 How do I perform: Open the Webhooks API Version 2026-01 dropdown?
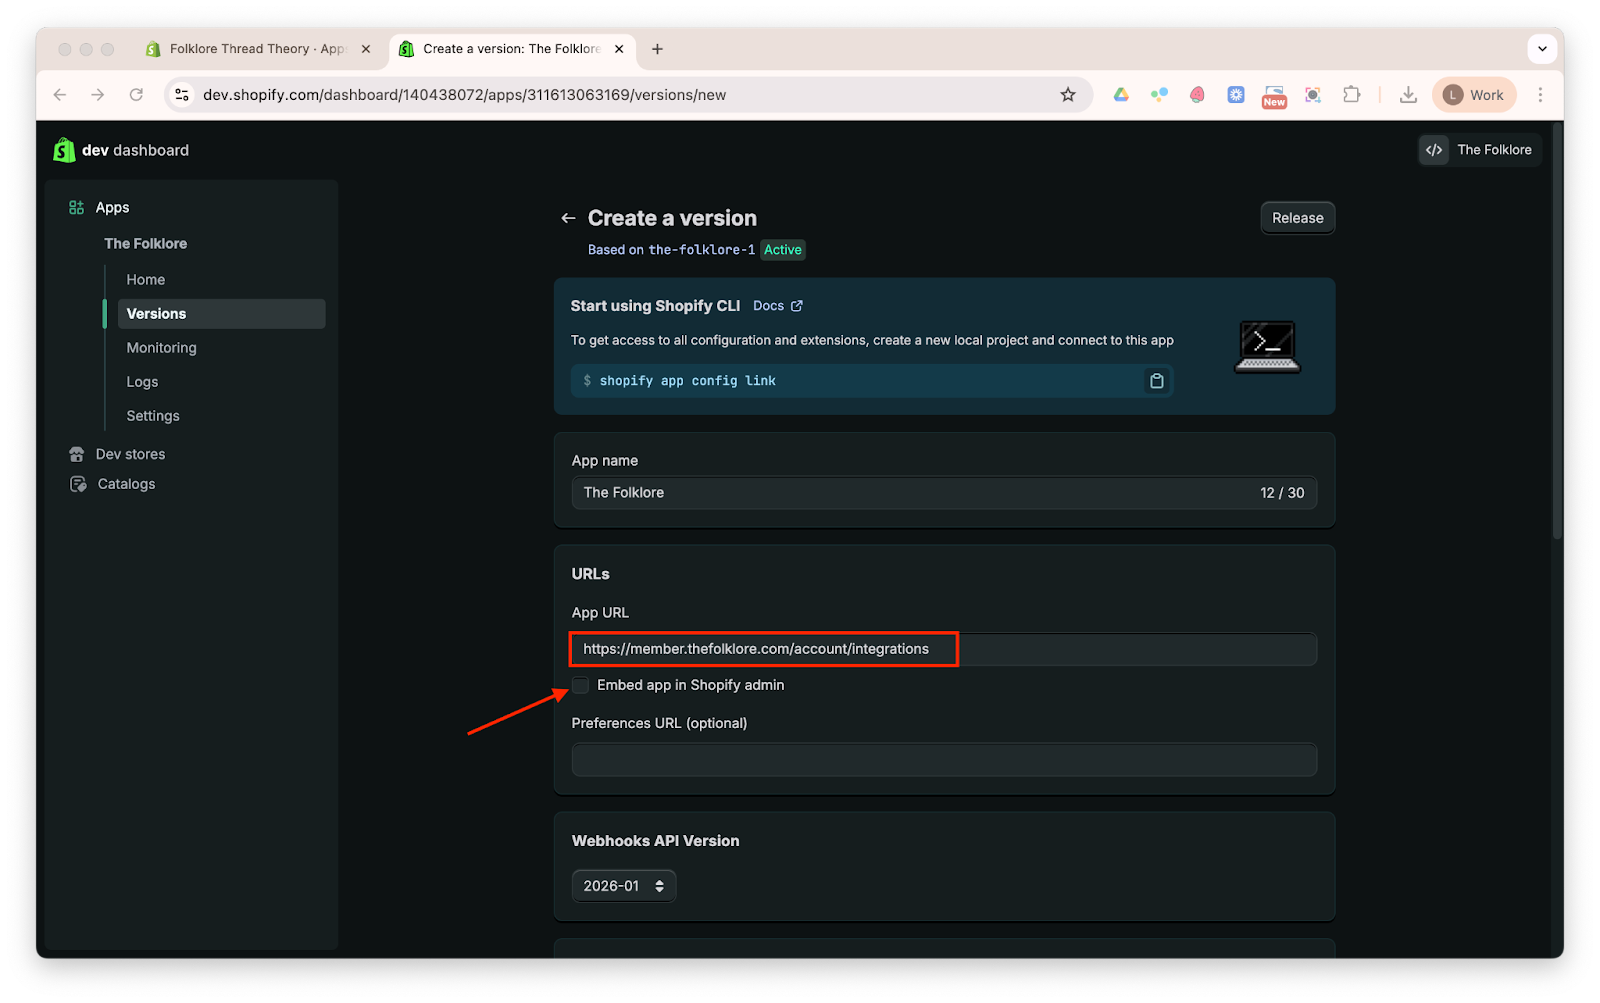pyautogui.click(x=623, y=886)
